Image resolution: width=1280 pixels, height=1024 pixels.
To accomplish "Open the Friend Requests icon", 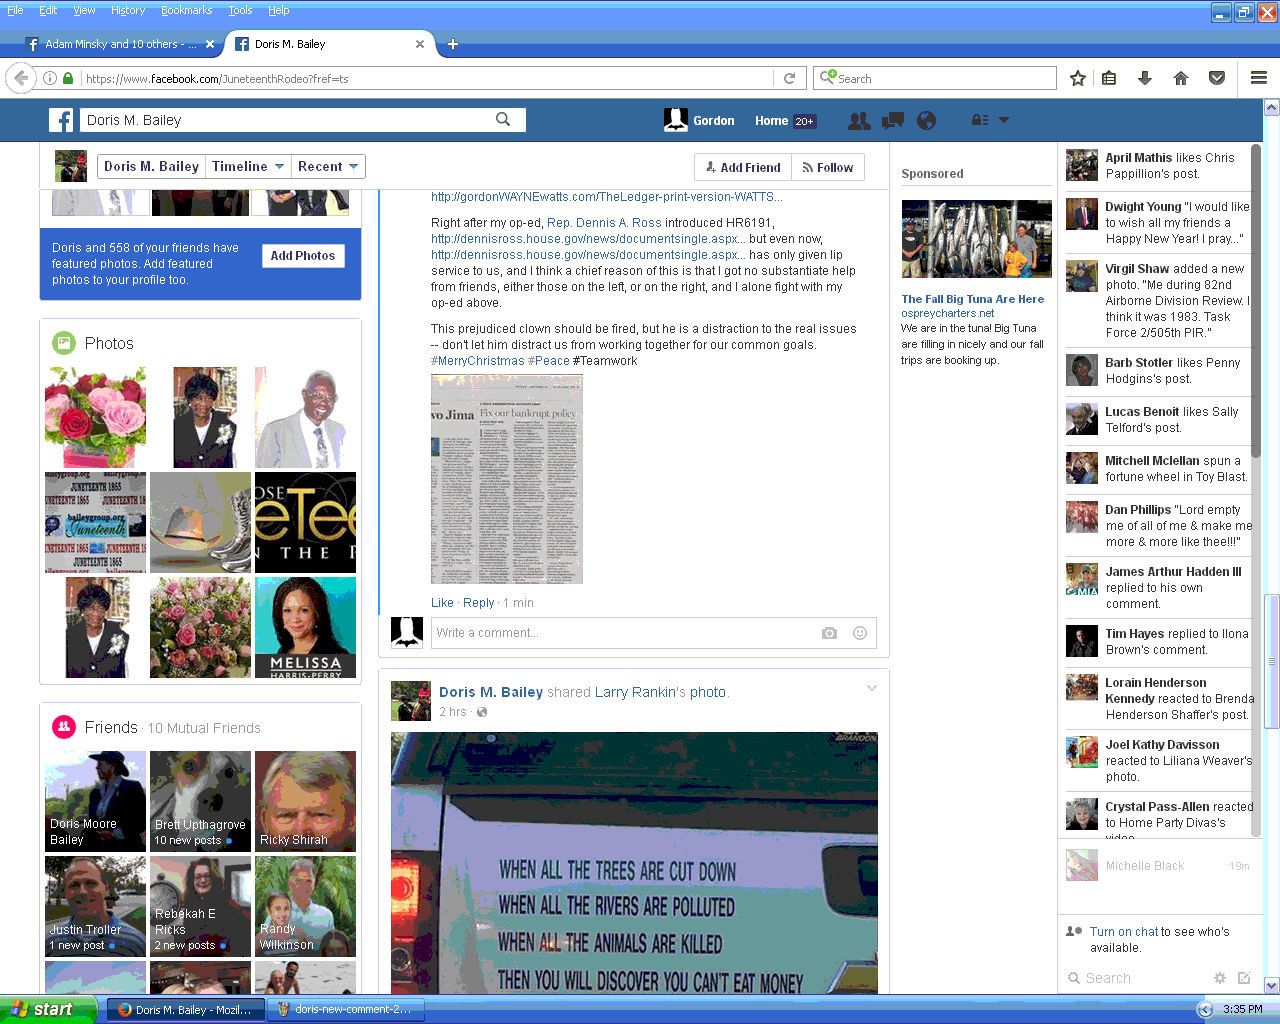I will tap(858, 120).
